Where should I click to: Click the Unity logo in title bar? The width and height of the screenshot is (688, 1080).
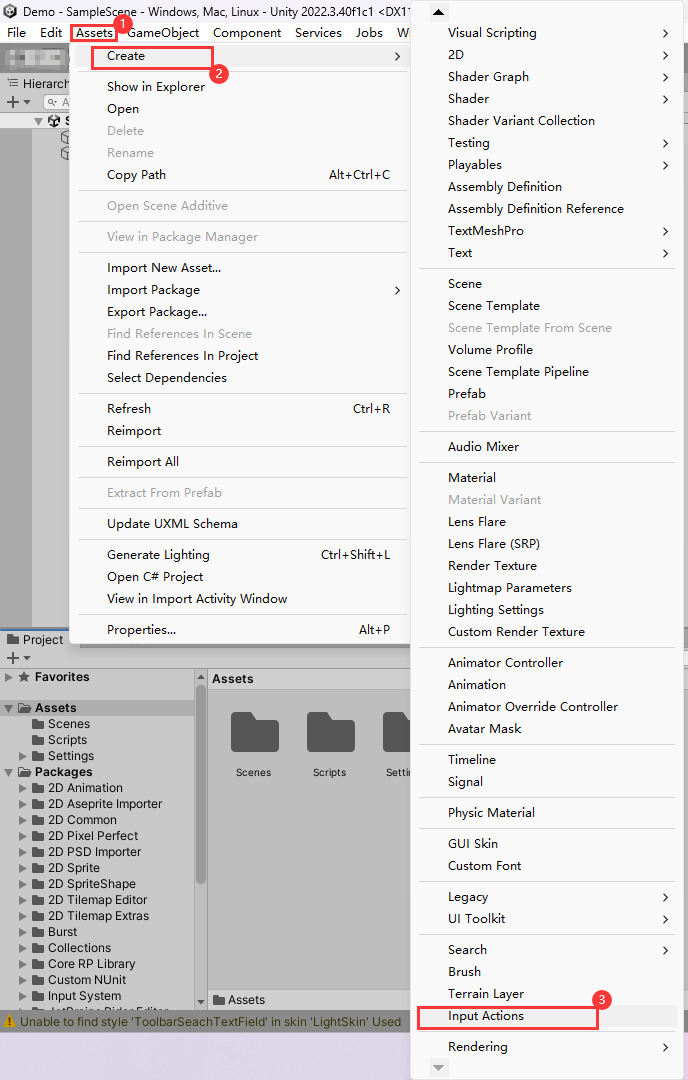(10, 12)
